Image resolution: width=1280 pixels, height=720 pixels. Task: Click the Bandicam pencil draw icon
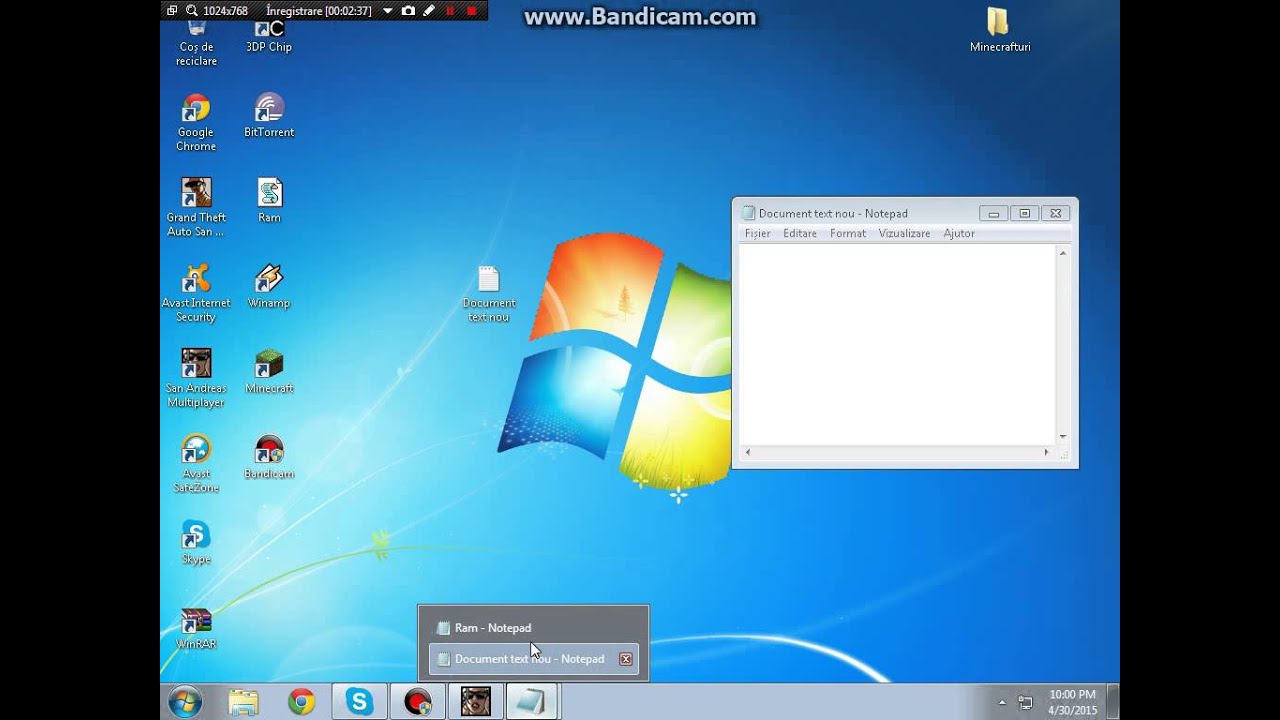click(429, 11)
